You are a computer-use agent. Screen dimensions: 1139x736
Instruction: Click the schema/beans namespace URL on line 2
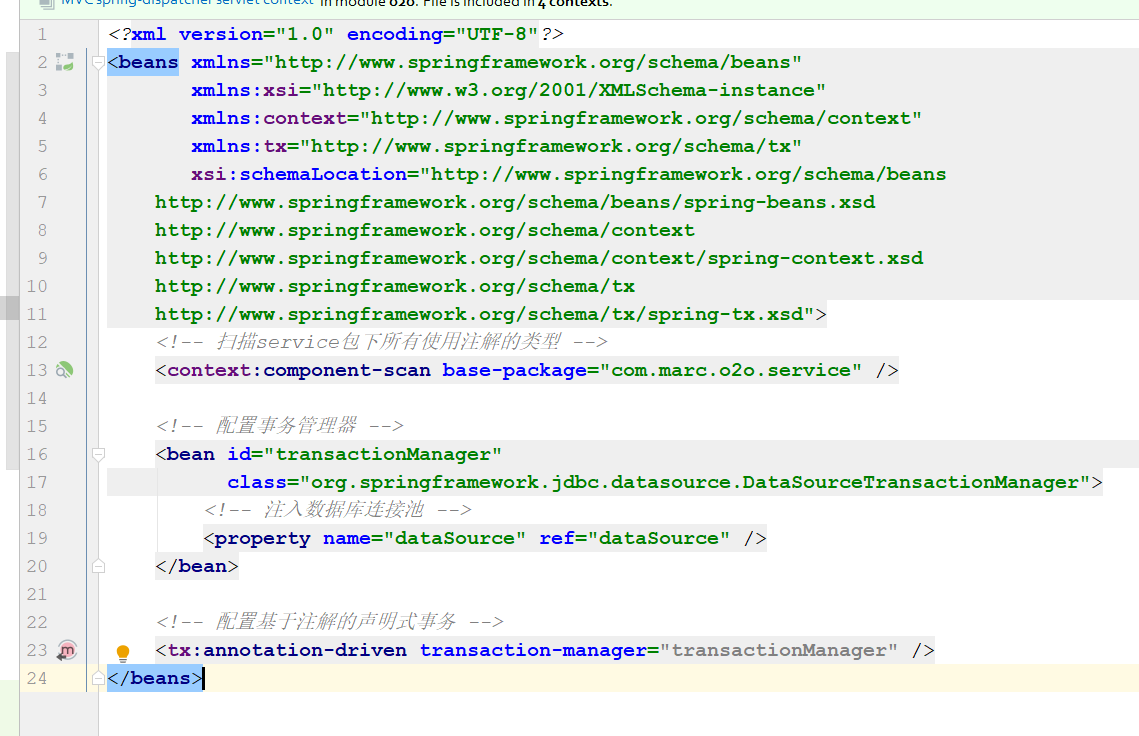pyautogui.click(x=532, y=62)
